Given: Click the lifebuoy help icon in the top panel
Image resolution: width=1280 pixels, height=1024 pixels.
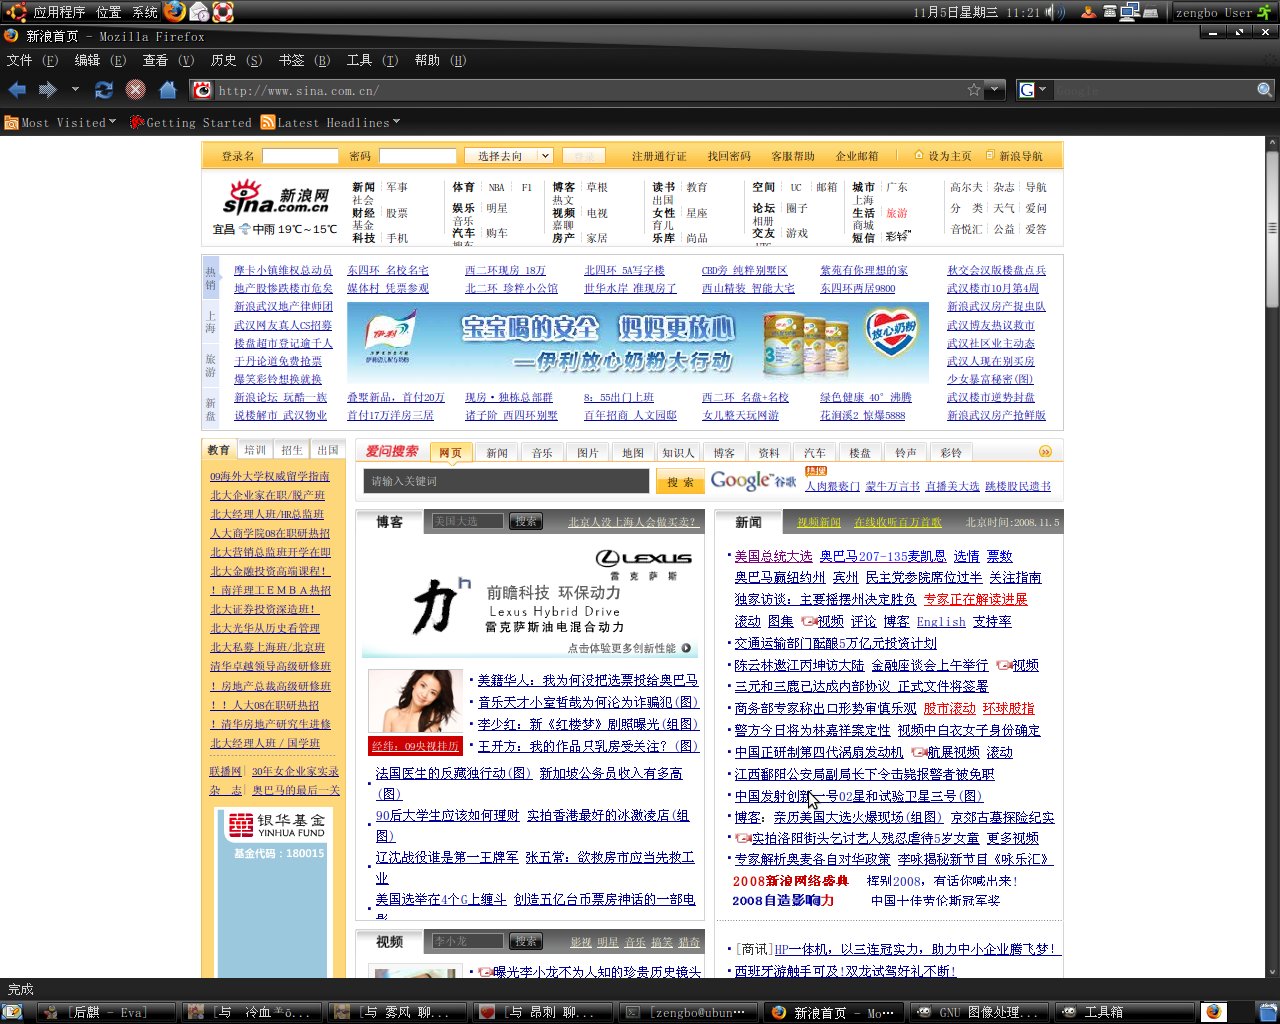Looking at the screenshot, I should click(223, 12).
